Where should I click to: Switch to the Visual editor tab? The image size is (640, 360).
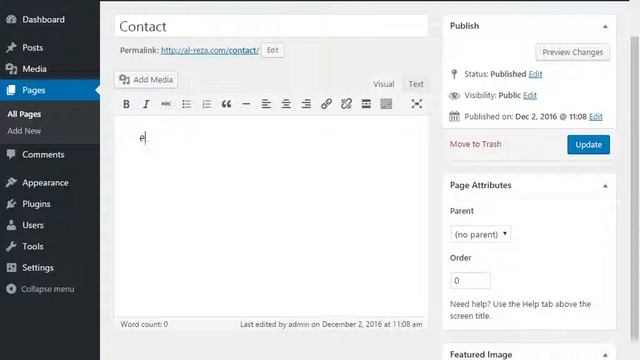pos(383,84)
